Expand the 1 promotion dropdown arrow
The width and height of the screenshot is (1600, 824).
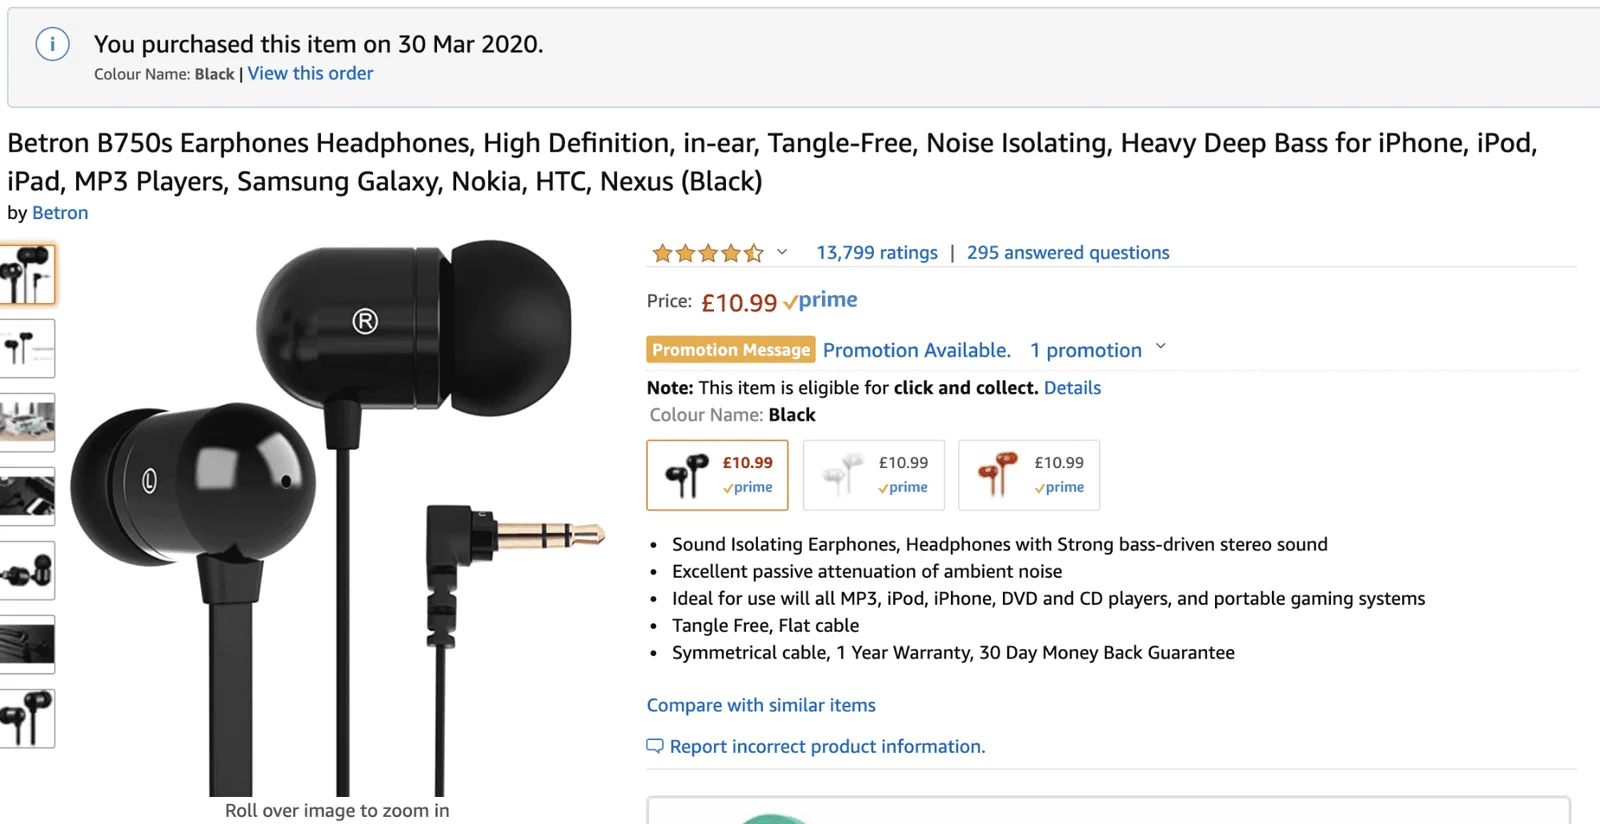(x=1161, y=347)
